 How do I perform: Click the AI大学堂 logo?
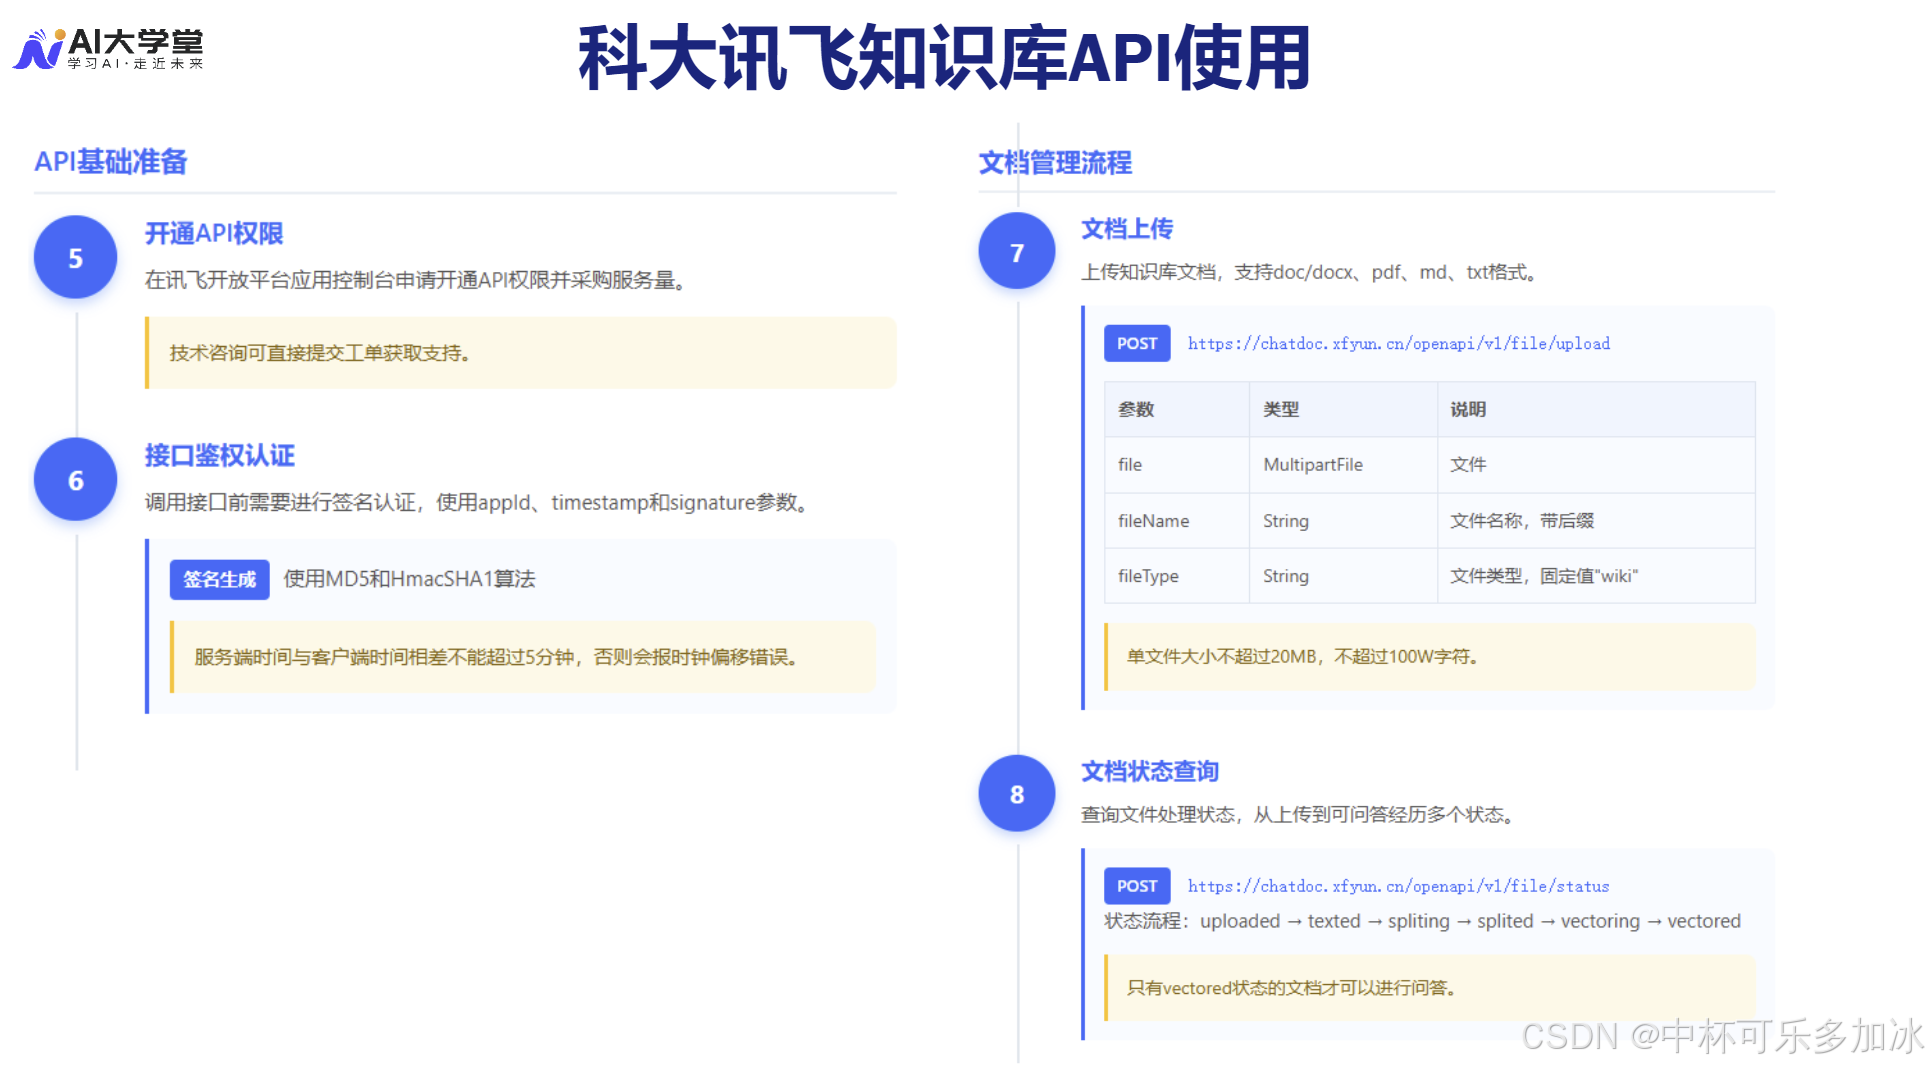point(110,47)
